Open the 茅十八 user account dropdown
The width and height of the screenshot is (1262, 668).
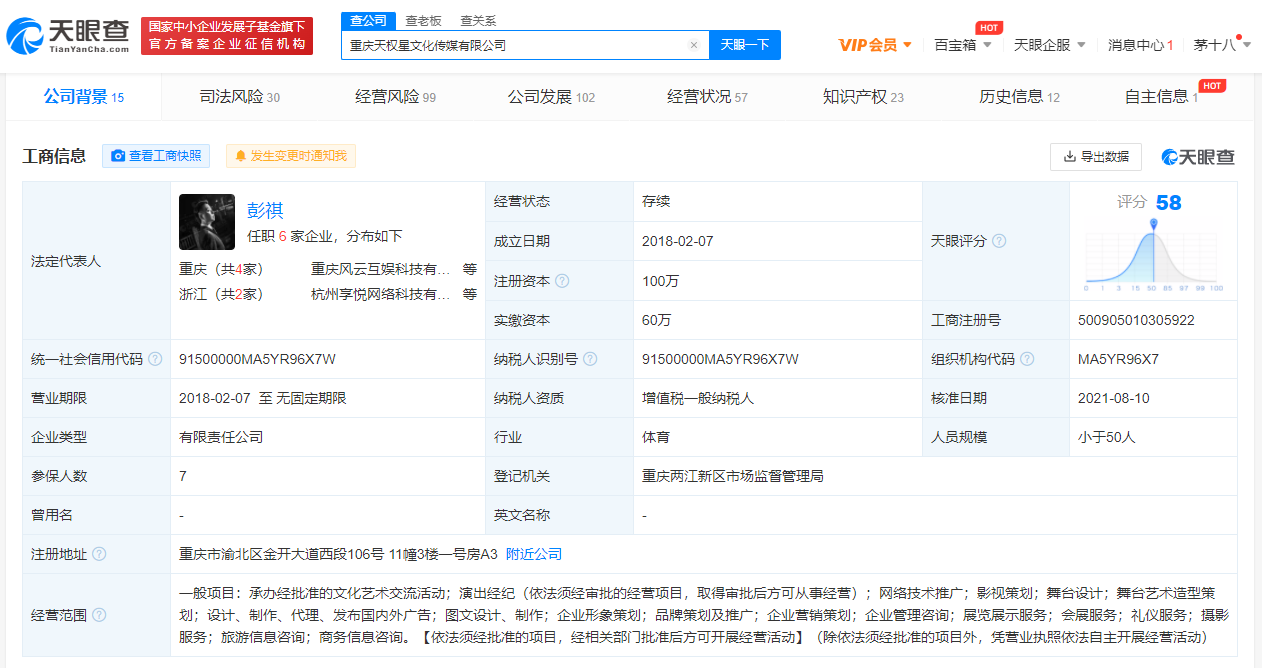point(1222,45)
